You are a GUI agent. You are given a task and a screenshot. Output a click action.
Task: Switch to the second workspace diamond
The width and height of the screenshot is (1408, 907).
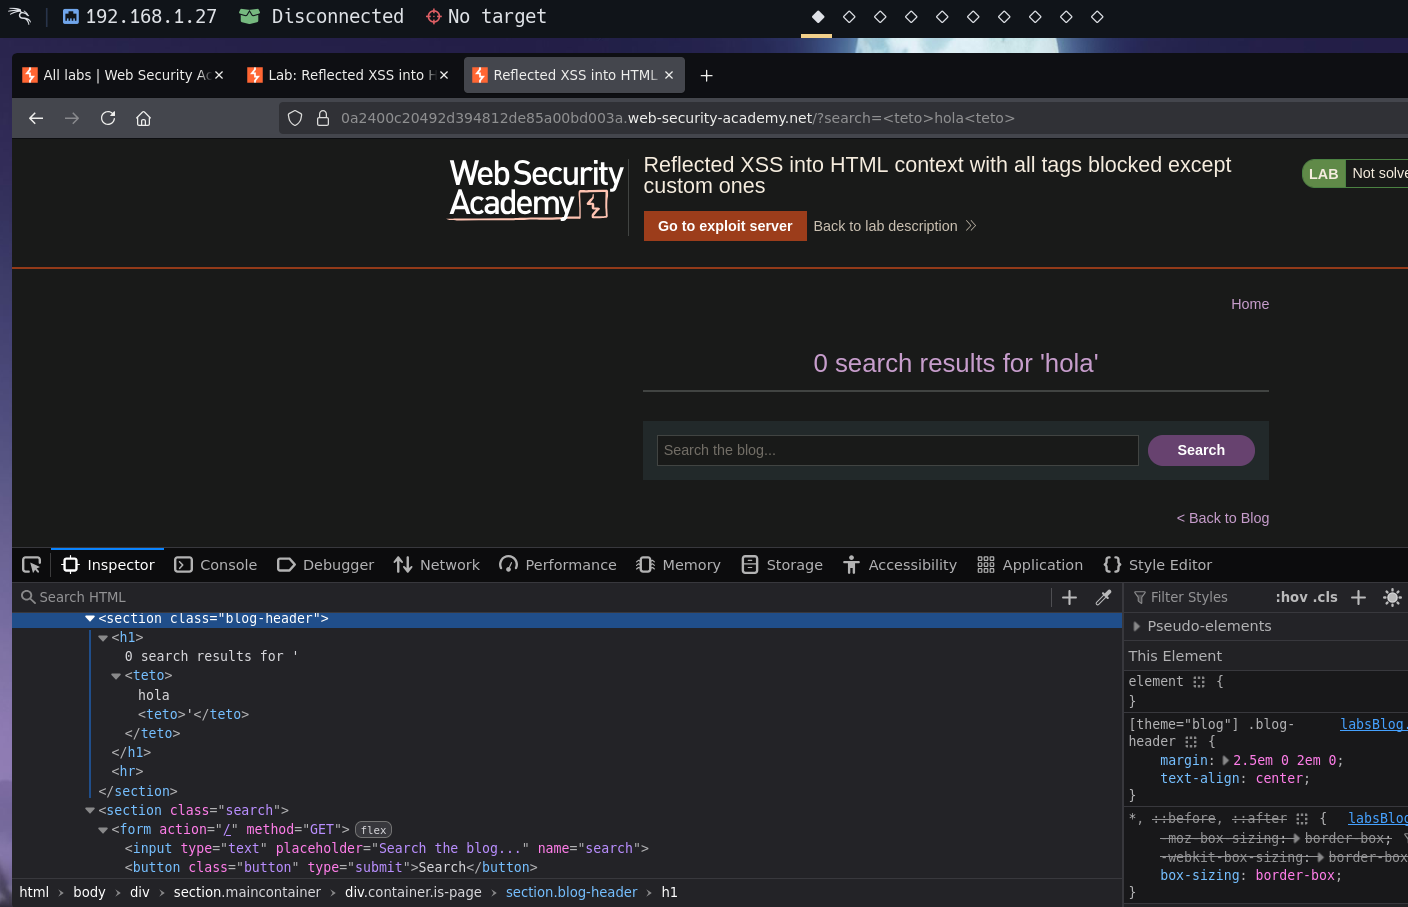849,17
